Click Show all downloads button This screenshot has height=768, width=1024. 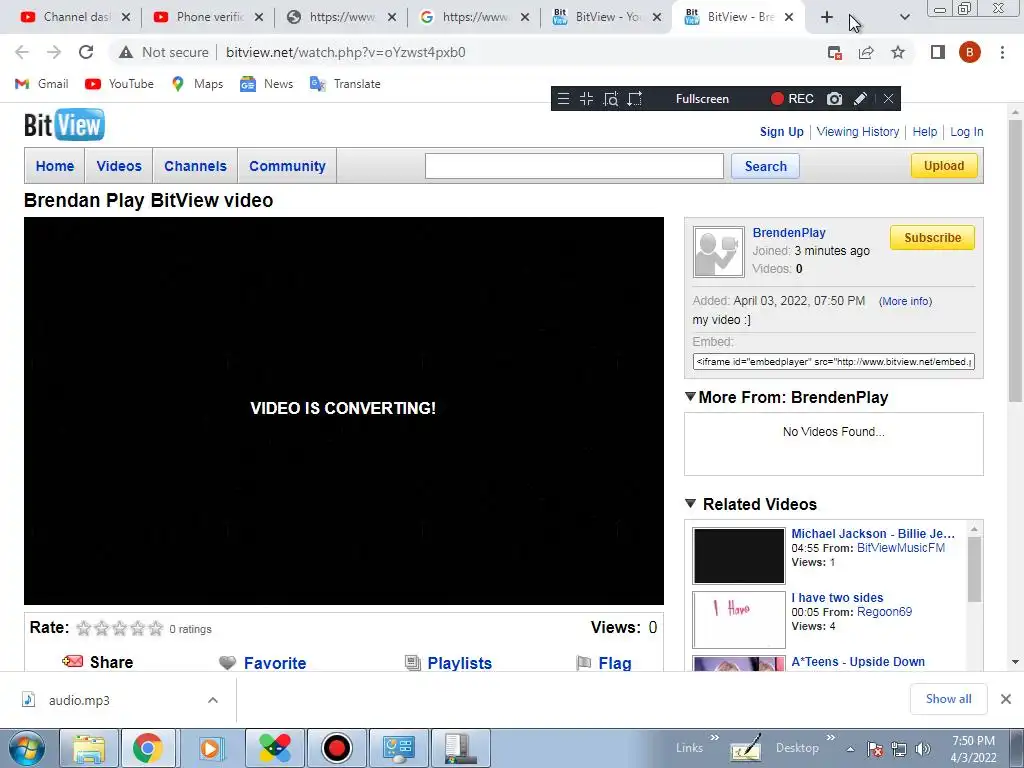pyautogui.click(x=948, y=699)
